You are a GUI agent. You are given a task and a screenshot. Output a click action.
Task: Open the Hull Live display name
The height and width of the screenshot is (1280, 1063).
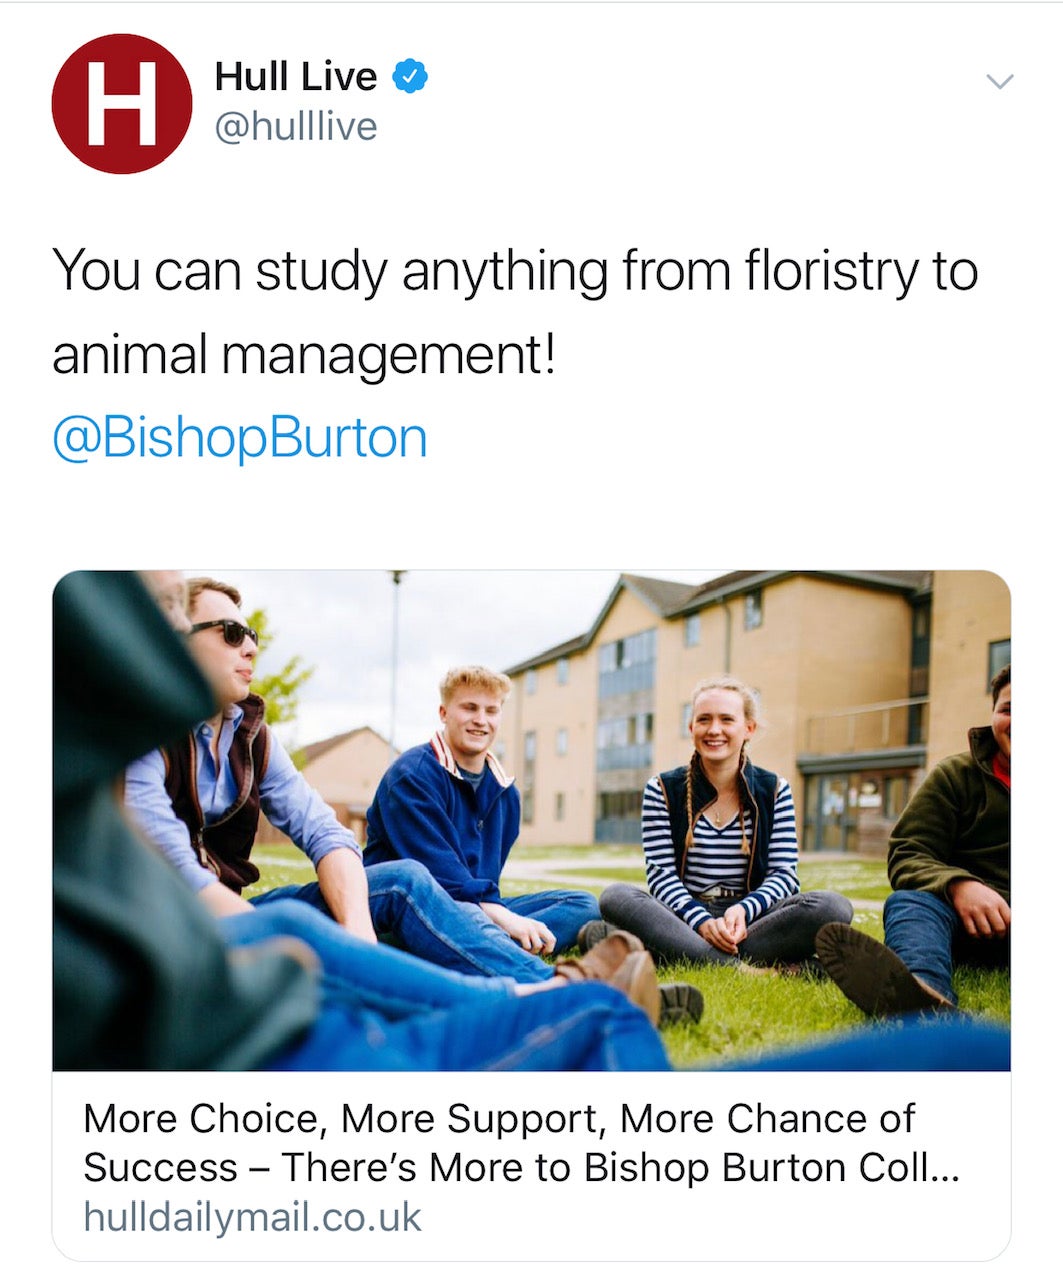[295, 77]
